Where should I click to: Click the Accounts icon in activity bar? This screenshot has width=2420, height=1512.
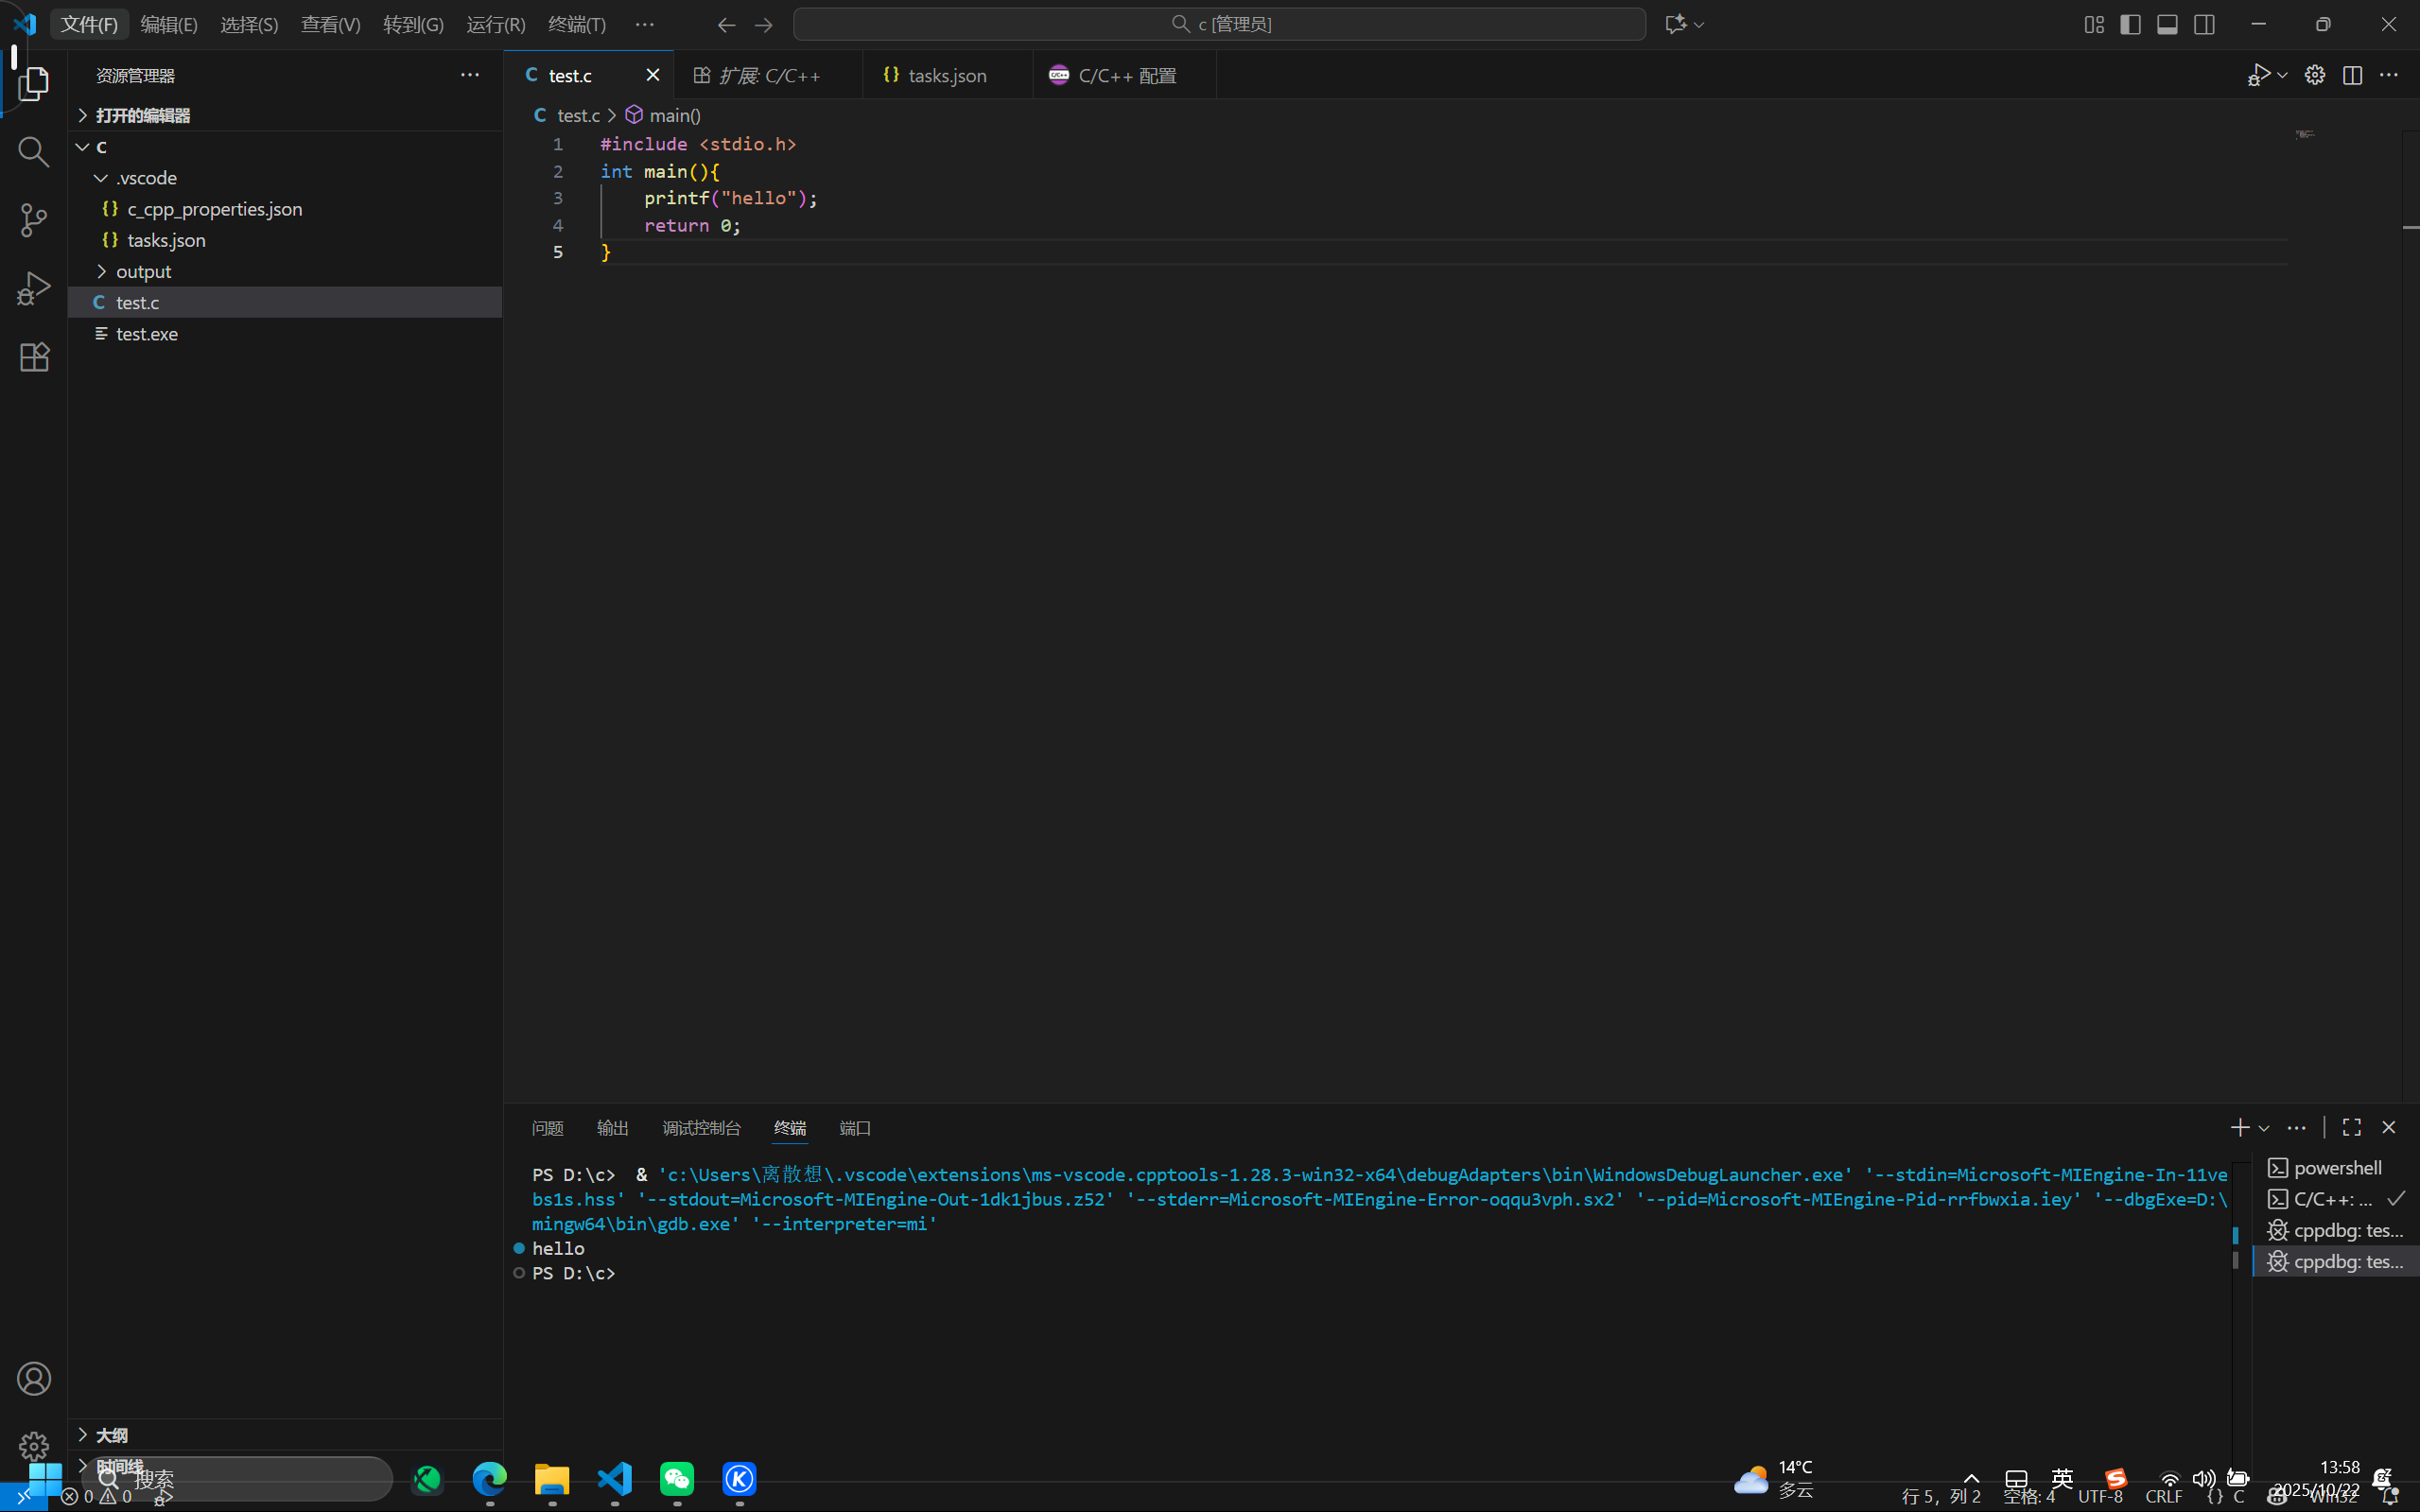click(x=33, y=1379)
